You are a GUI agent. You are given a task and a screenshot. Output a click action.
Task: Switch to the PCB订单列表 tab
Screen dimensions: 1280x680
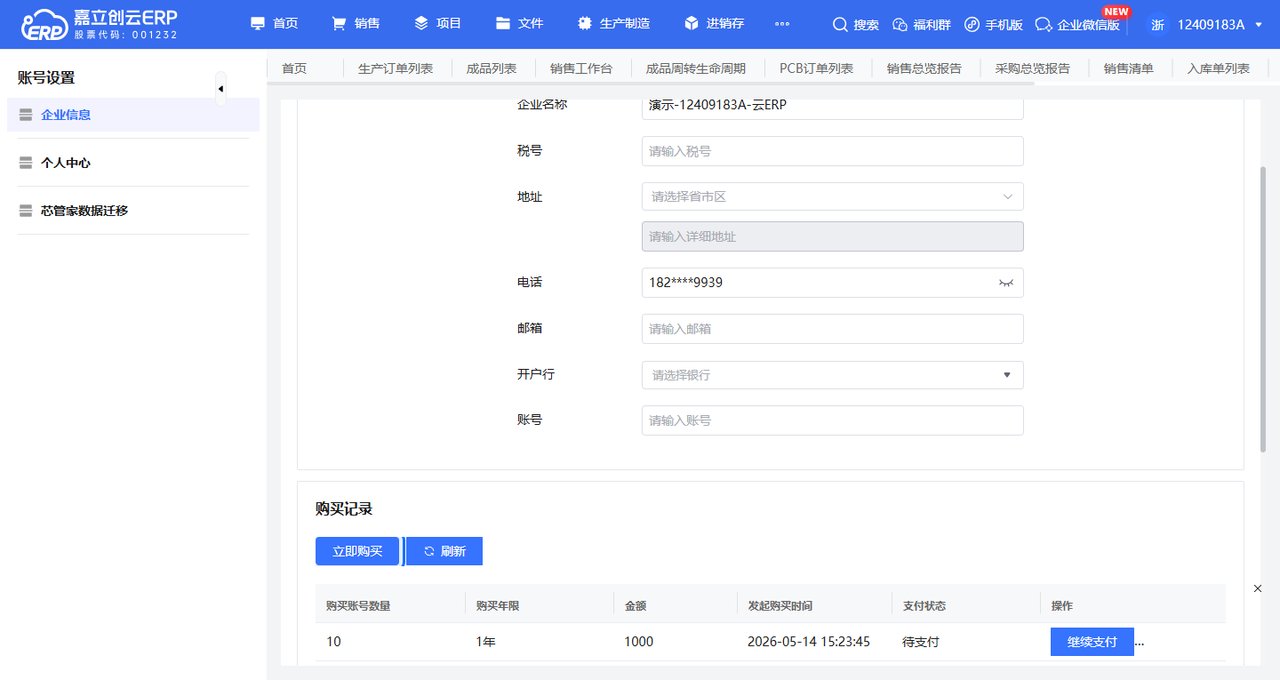point(816,69)
